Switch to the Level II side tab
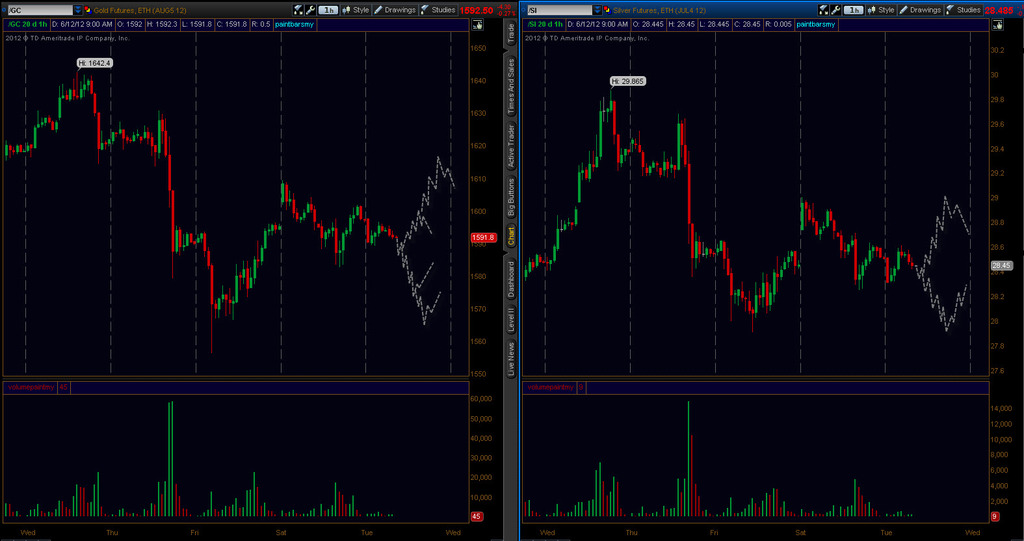This screenshot has width=1024, height=541. coord(511,320)
